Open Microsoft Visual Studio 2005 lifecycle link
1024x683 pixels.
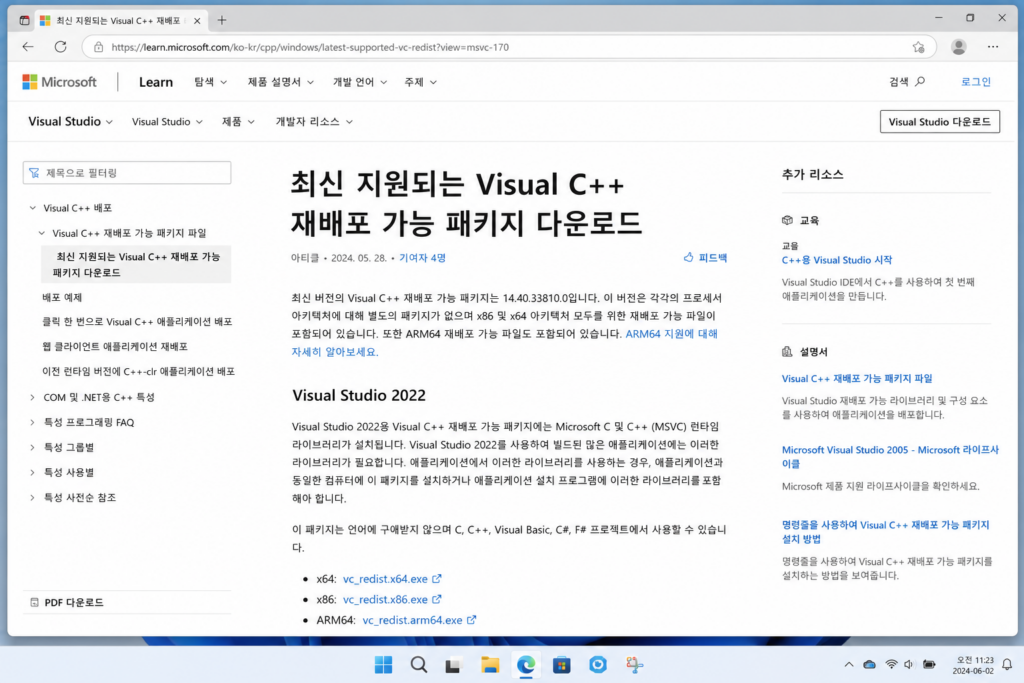point(889,456)
